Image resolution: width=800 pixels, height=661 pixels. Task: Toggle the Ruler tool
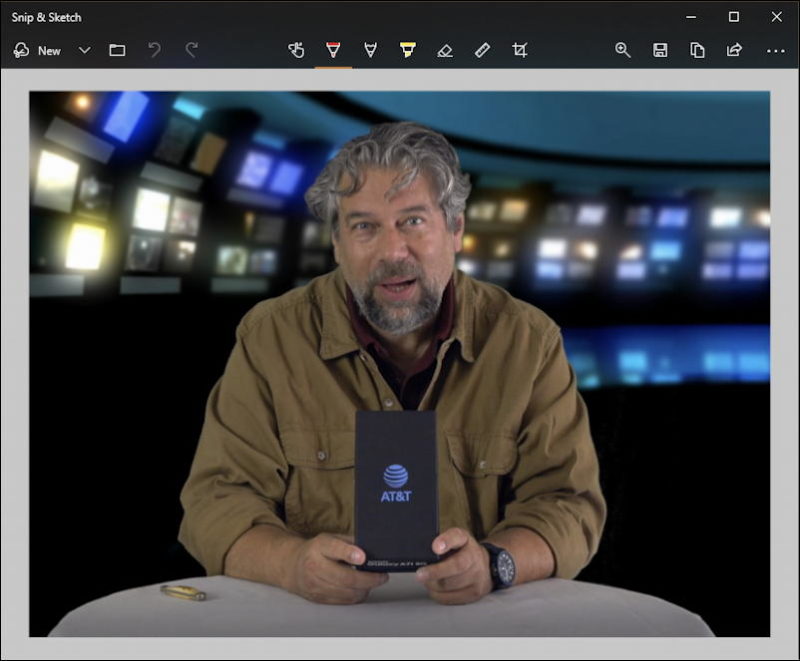482,50
